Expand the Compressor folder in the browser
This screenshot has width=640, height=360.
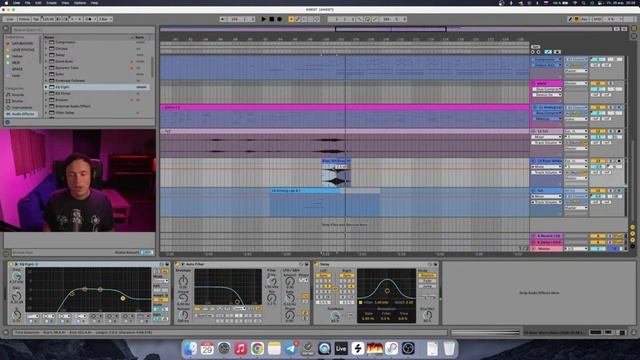pos(46,42)
